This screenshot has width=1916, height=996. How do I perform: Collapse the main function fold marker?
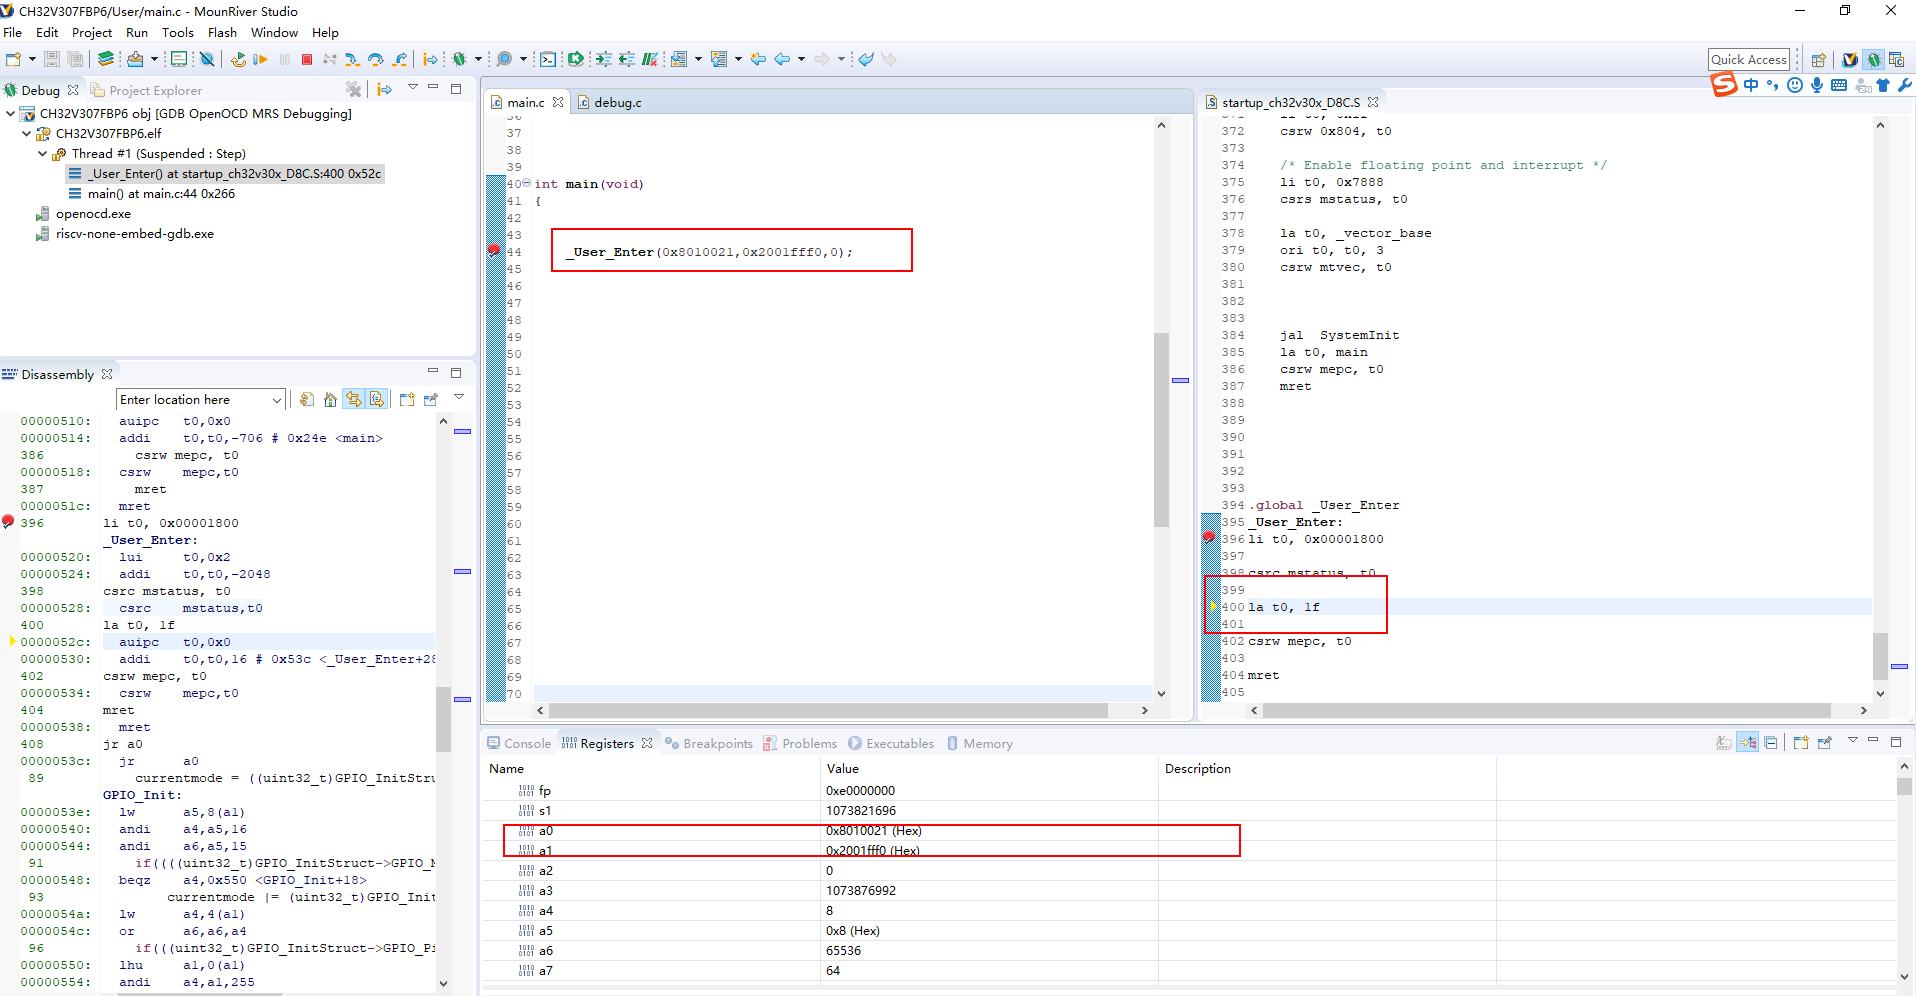point(527,183)
